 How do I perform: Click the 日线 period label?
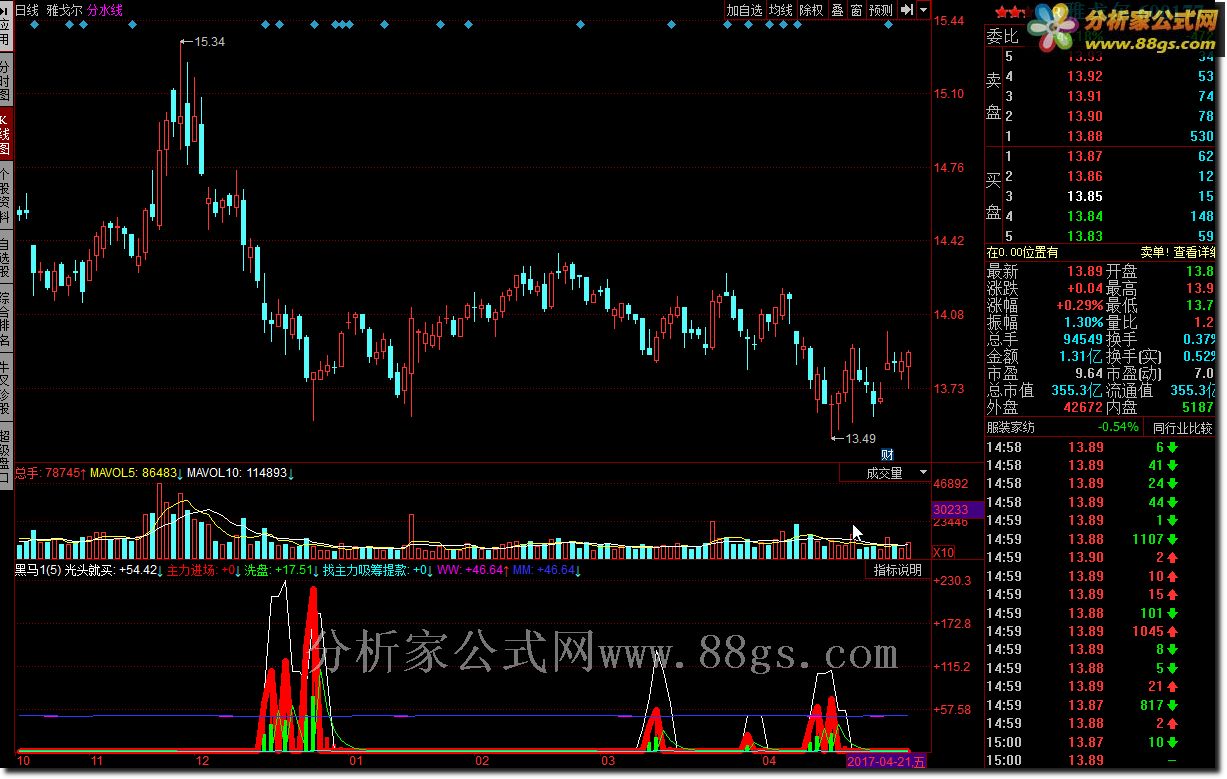click(x=27, y=10)
